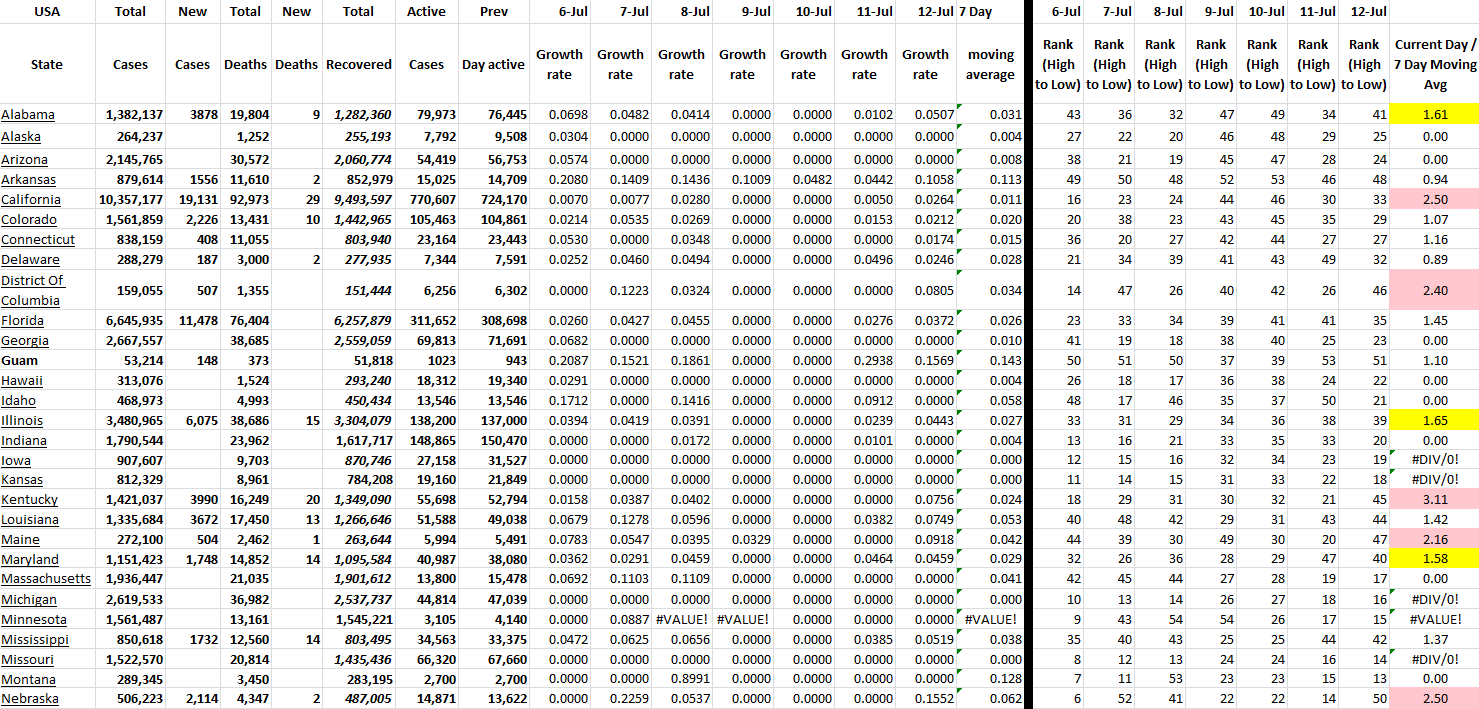
Task: Open the Nebraska state link
Action: (30, 699)
